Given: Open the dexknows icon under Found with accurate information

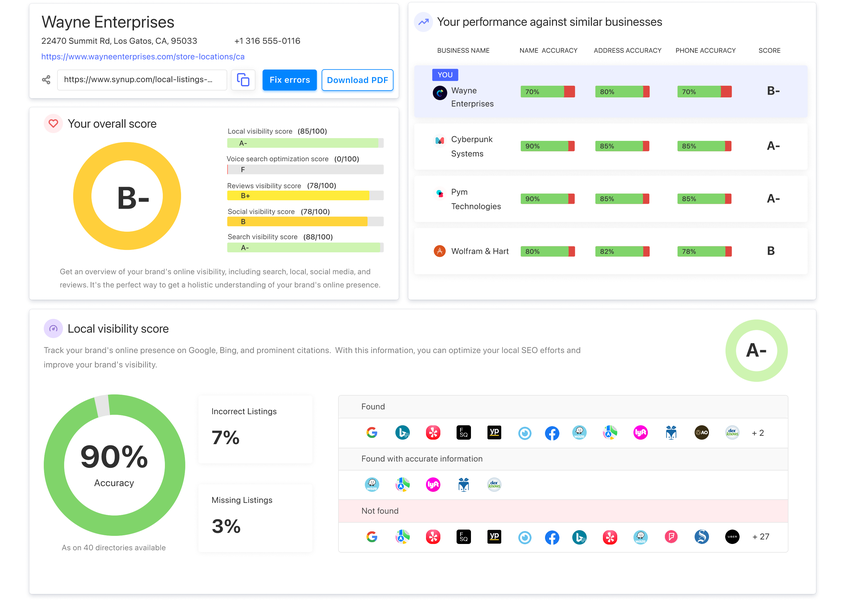Looking at the screenshot, I should (494, 484).
